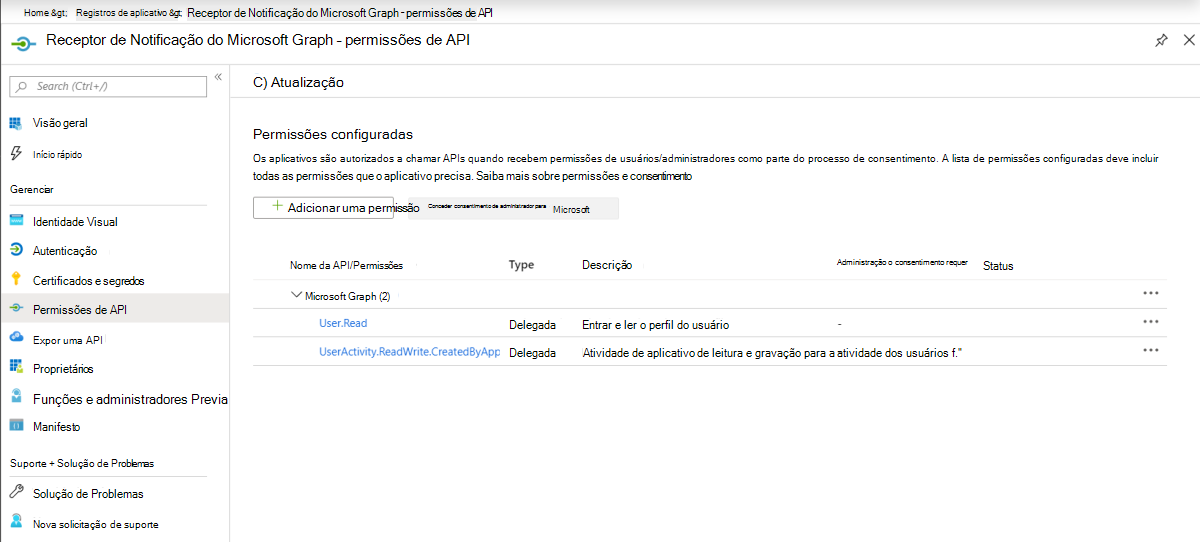Open more options for Microsoft Graph row

[1150, 293]
